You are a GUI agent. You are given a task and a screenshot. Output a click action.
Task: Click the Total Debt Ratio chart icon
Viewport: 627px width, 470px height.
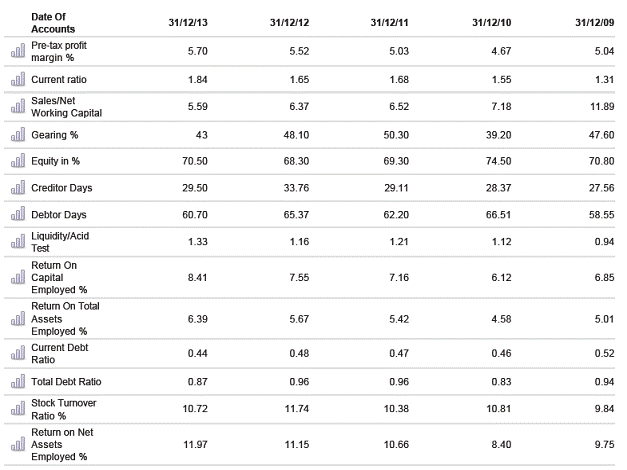(17, 381)
